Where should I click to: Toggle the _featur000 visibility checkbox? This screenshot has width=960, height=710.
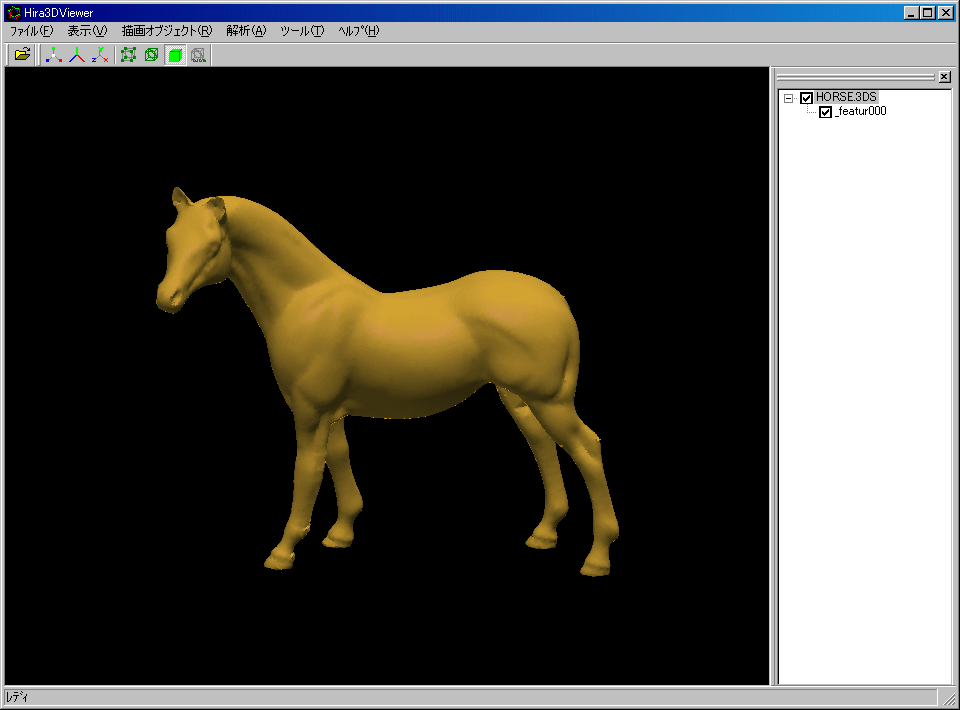825,112
